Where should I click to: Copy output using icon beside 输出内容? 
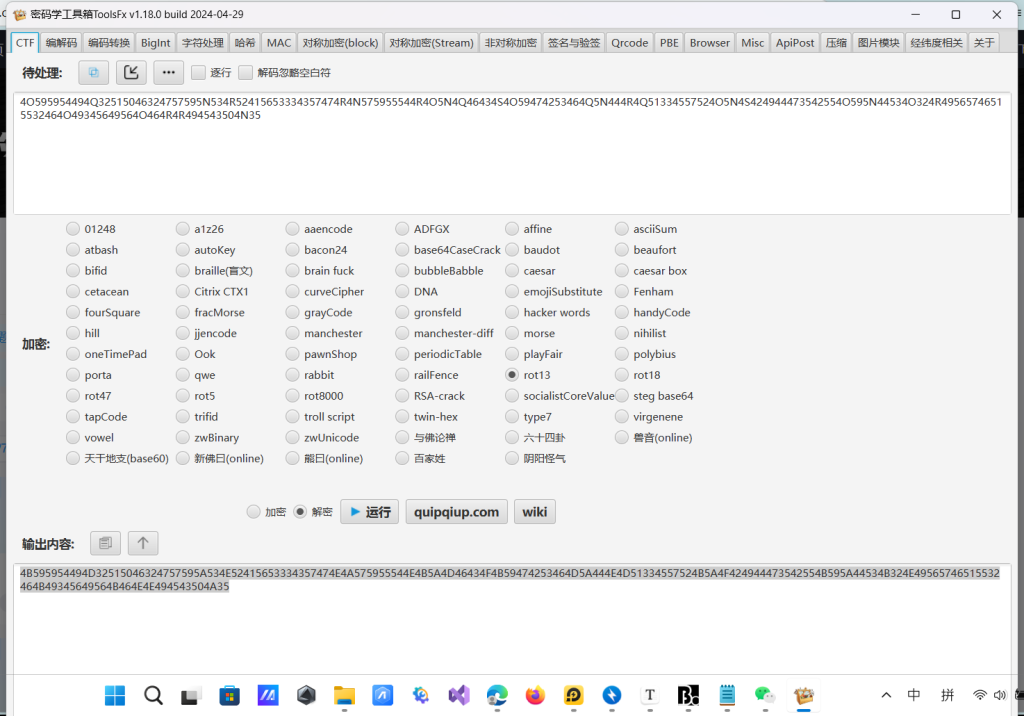[105, 543]
